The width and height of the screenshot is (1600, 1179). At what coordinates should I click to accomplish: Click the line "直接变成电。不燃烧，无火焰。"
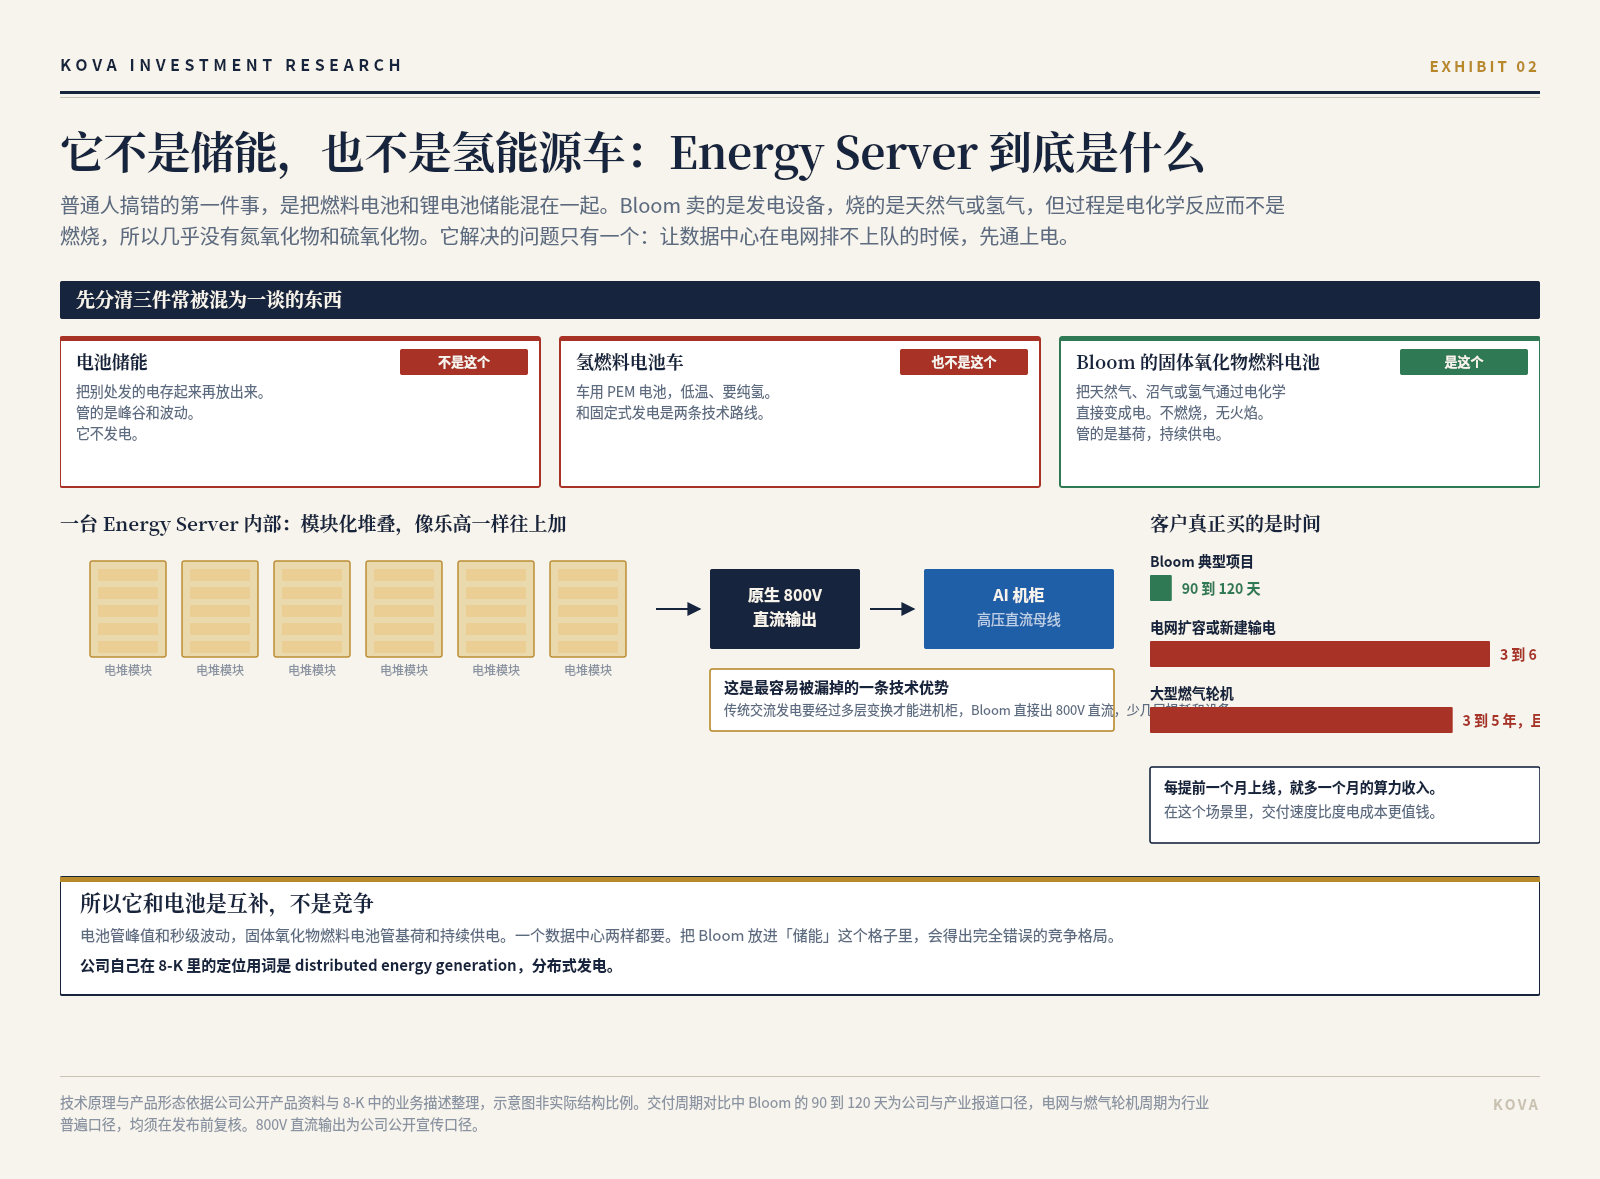coord(1171,413)
